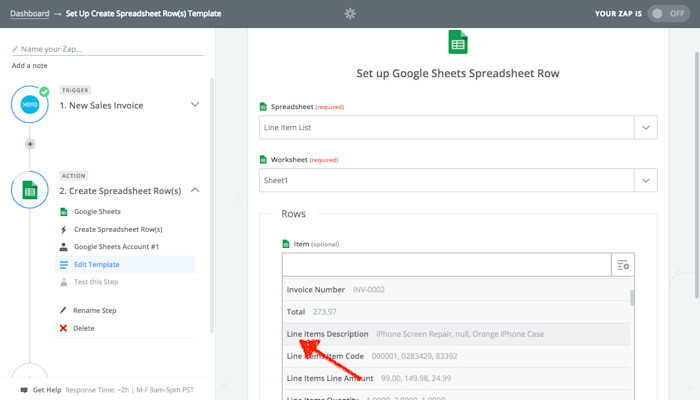
Task: Click the insert field button beside Item
Action: 623,265
